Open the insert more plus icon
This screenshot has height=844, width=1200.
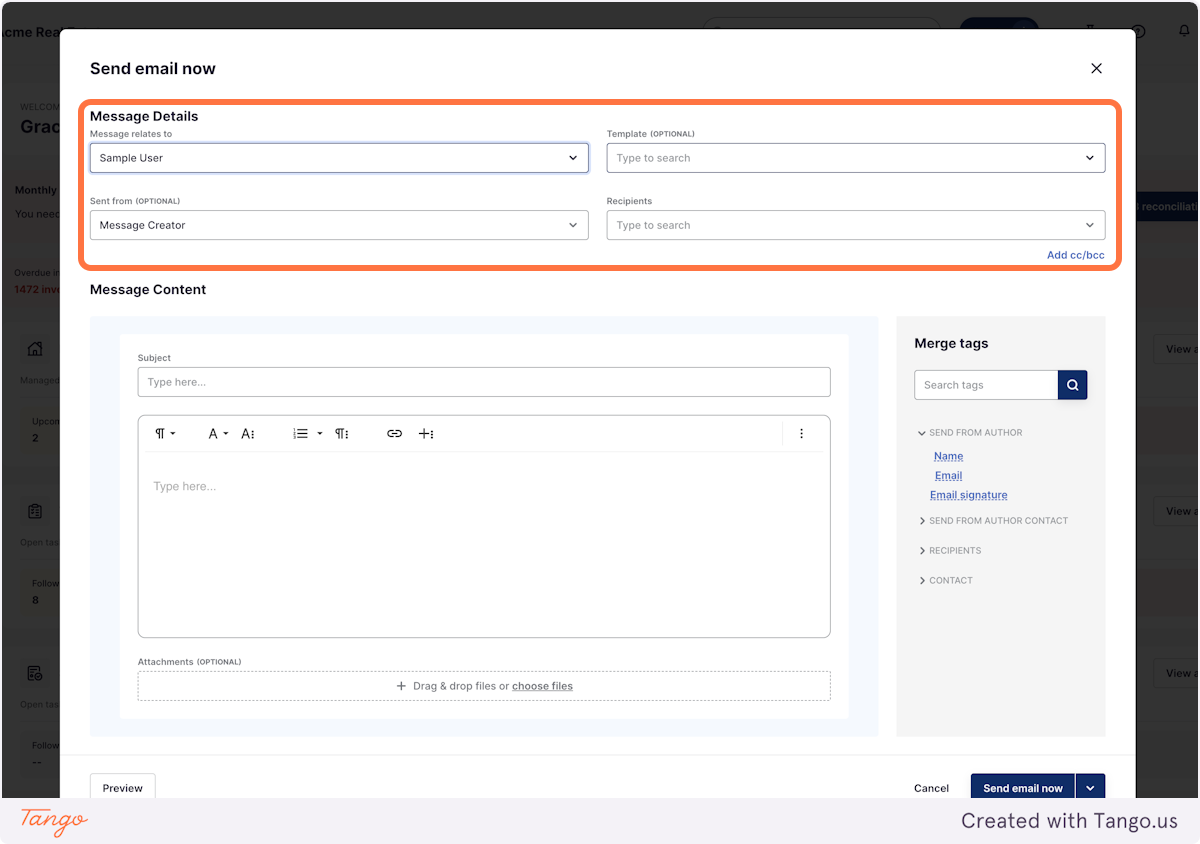[x=426, y=434]
